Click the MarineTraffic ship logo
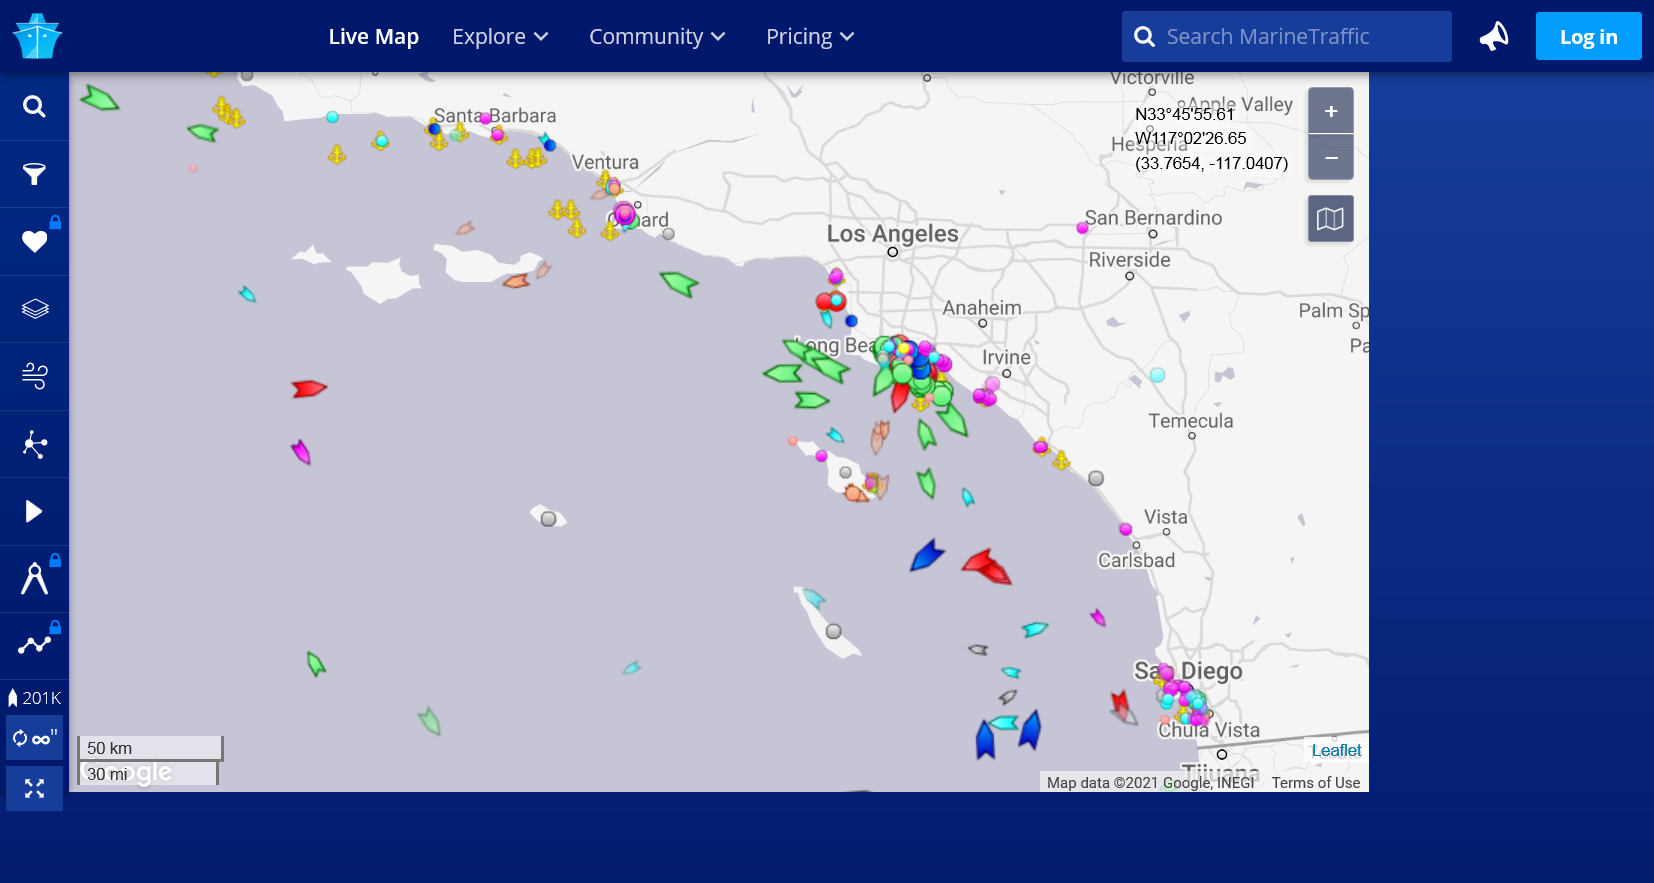Screen dimensions: 1654x883 click(x=37, y=36)
